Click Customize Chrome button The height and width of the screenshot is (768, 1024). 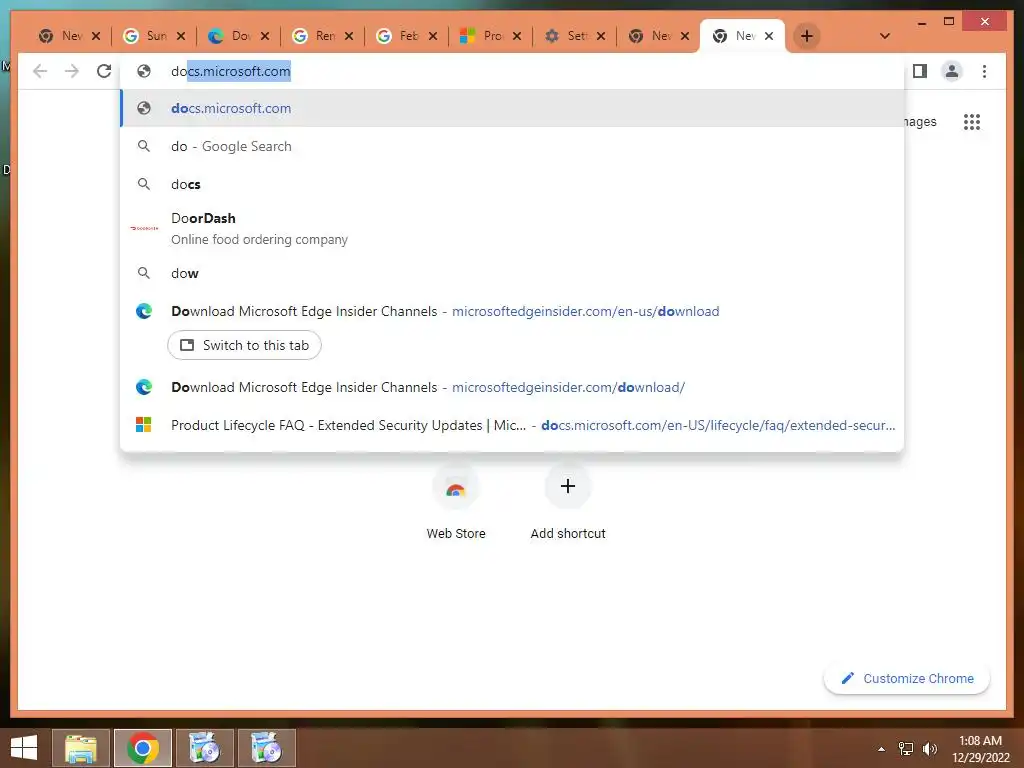(x=907, y=679)
